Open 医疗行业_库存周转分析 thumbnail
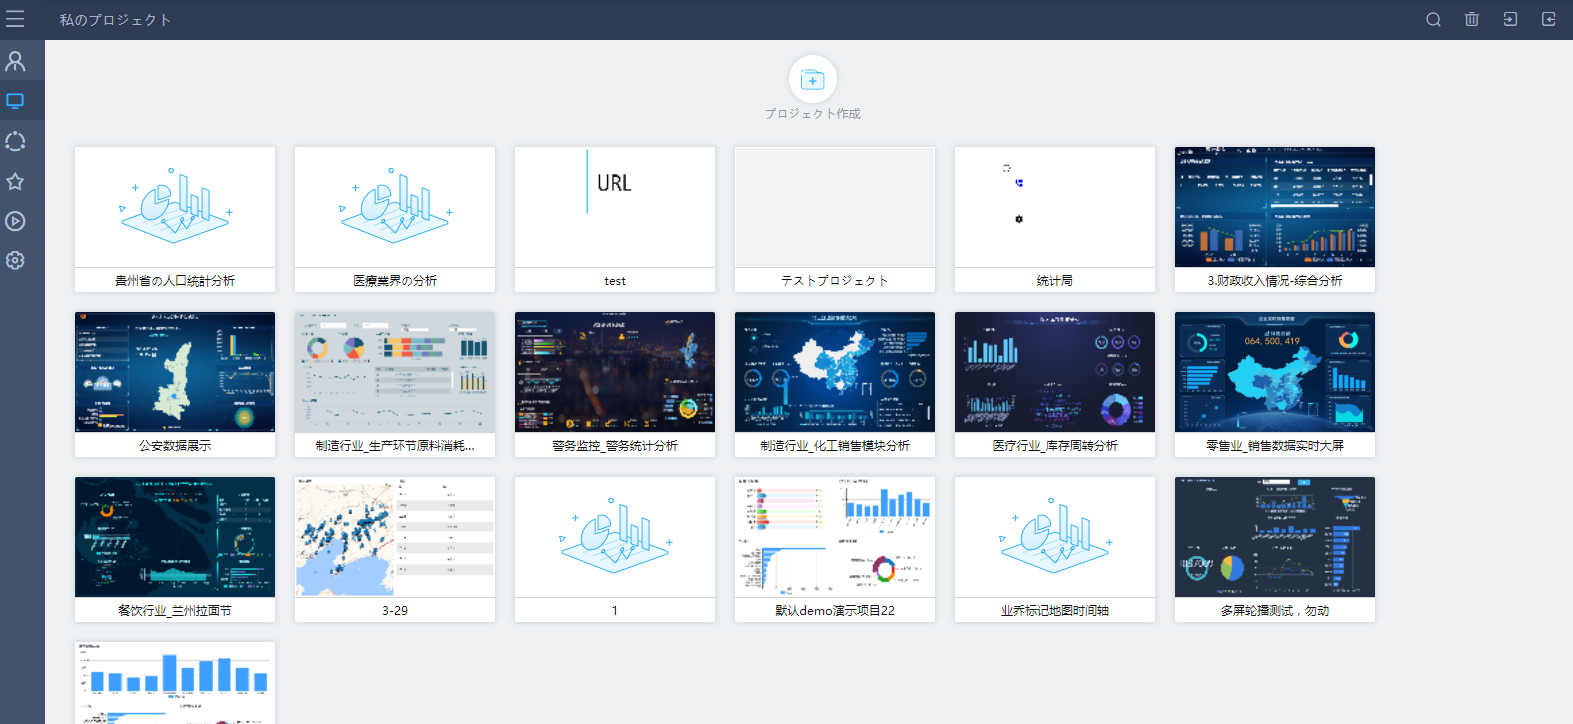The height and width of the screenshot is (724, 1573). coord(1055,372)
